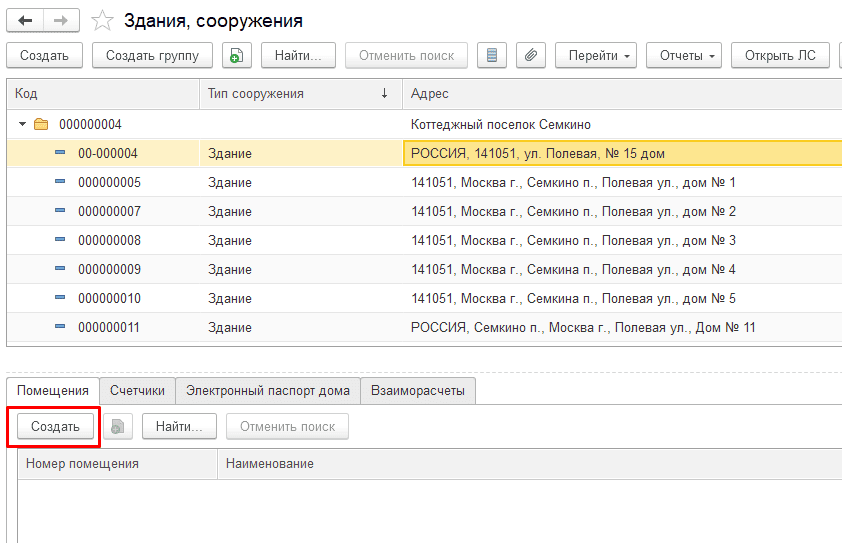Click the top toolbar Найти... button

pyautogui.click(x=298, y=56)
